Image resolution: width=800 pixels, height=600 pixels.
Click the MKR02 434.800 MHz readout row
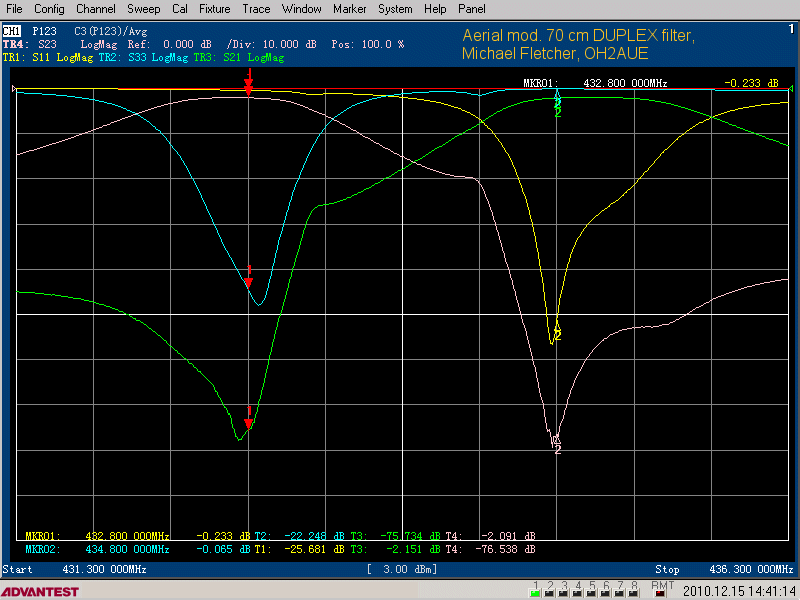click(x=97, y=549)
